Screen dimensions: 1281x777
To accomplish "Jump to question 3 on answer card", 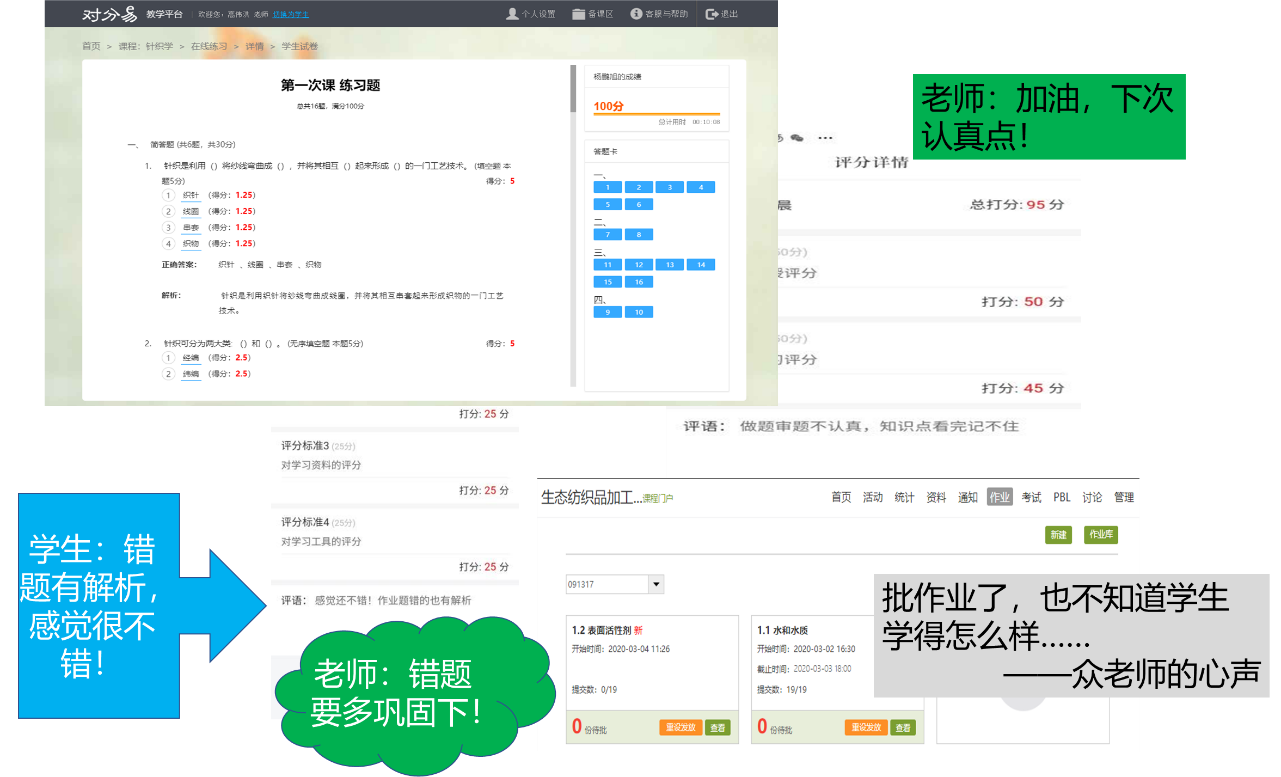I will [670, 187].
